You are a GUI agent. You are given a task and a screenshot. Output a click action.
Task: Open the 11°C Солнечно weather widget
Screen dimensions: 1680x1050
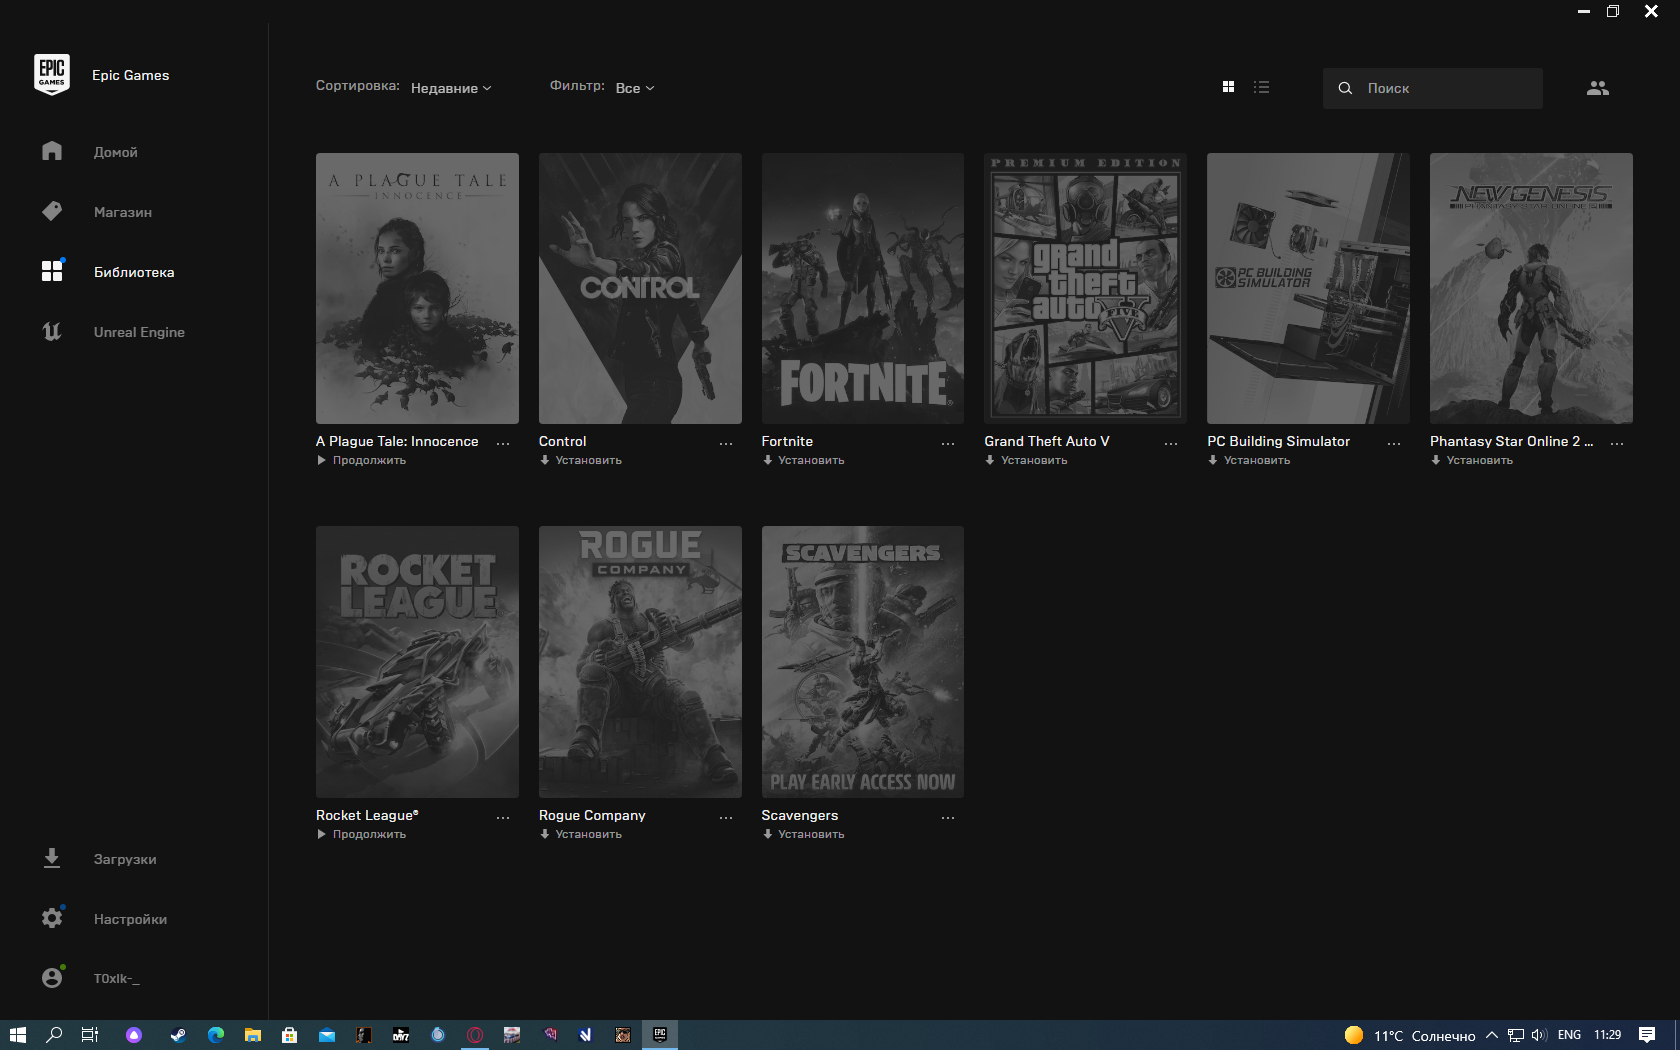point(1411,1035)
